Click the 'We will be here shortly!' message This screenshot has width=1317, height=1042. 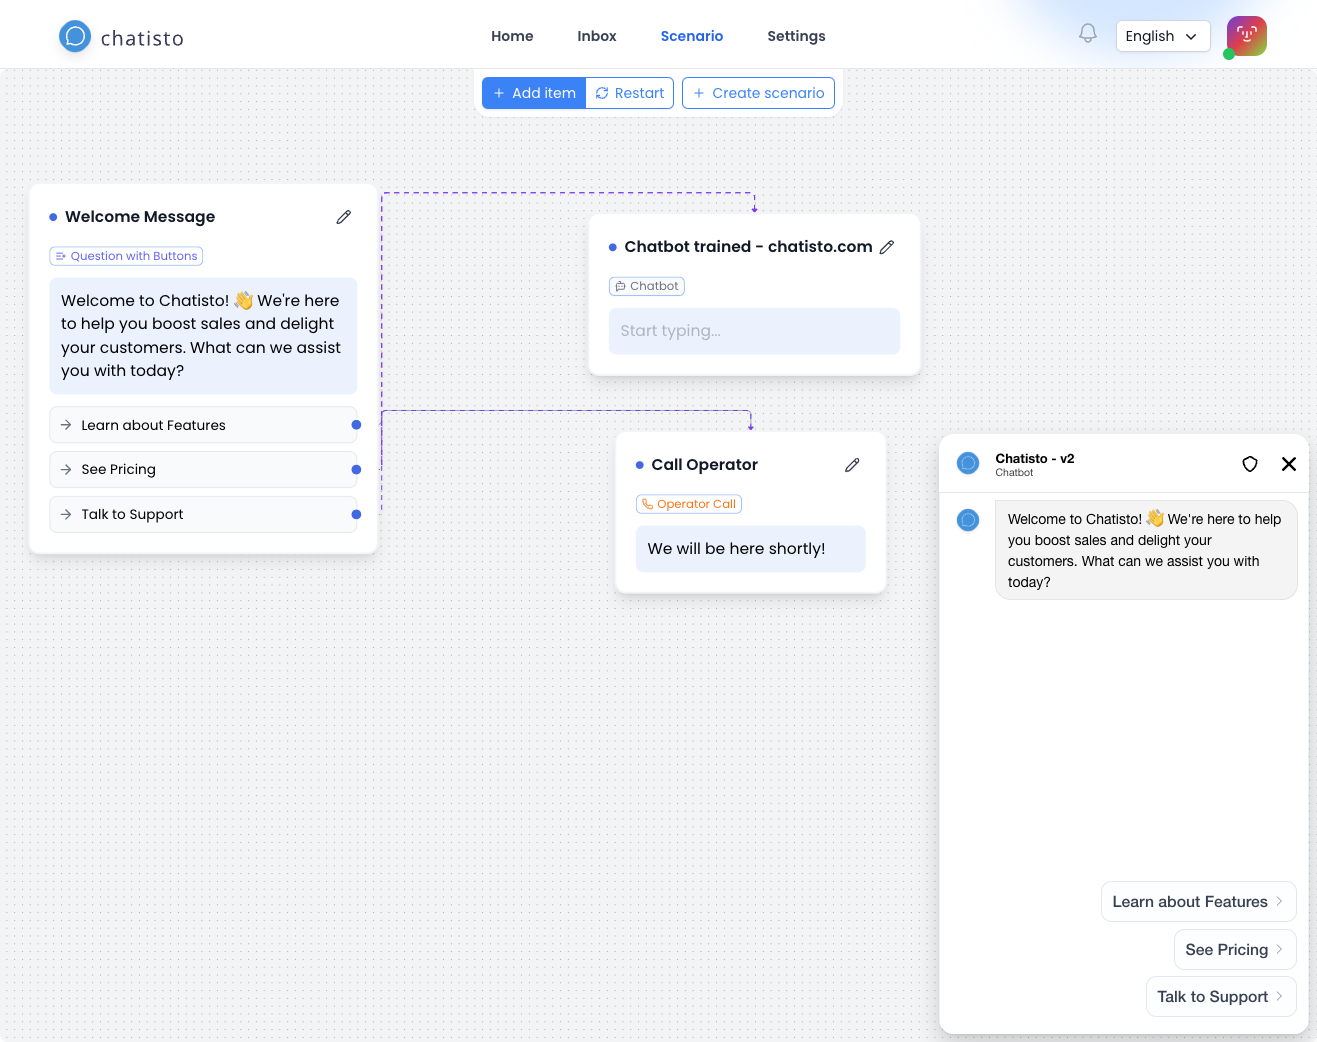tap(750, 549)
